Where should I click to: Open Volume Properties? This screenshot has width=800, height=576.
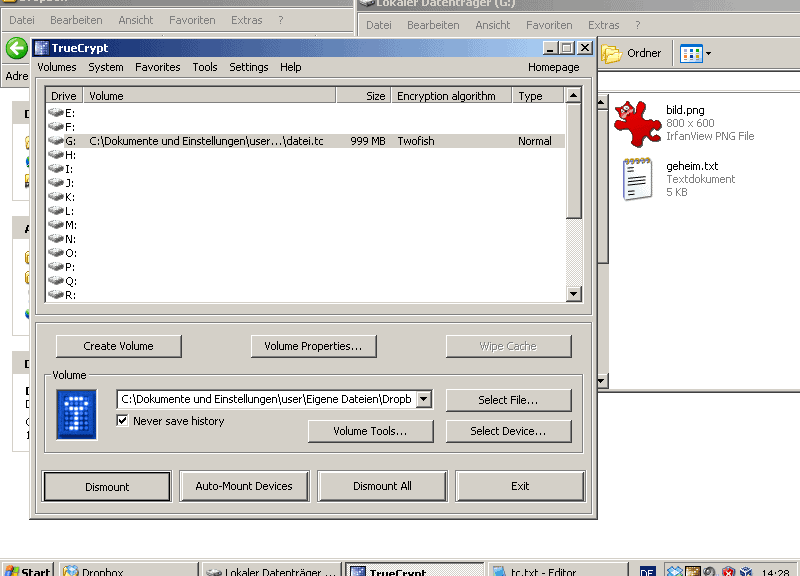pyautogui.click(x=313, y=346)
